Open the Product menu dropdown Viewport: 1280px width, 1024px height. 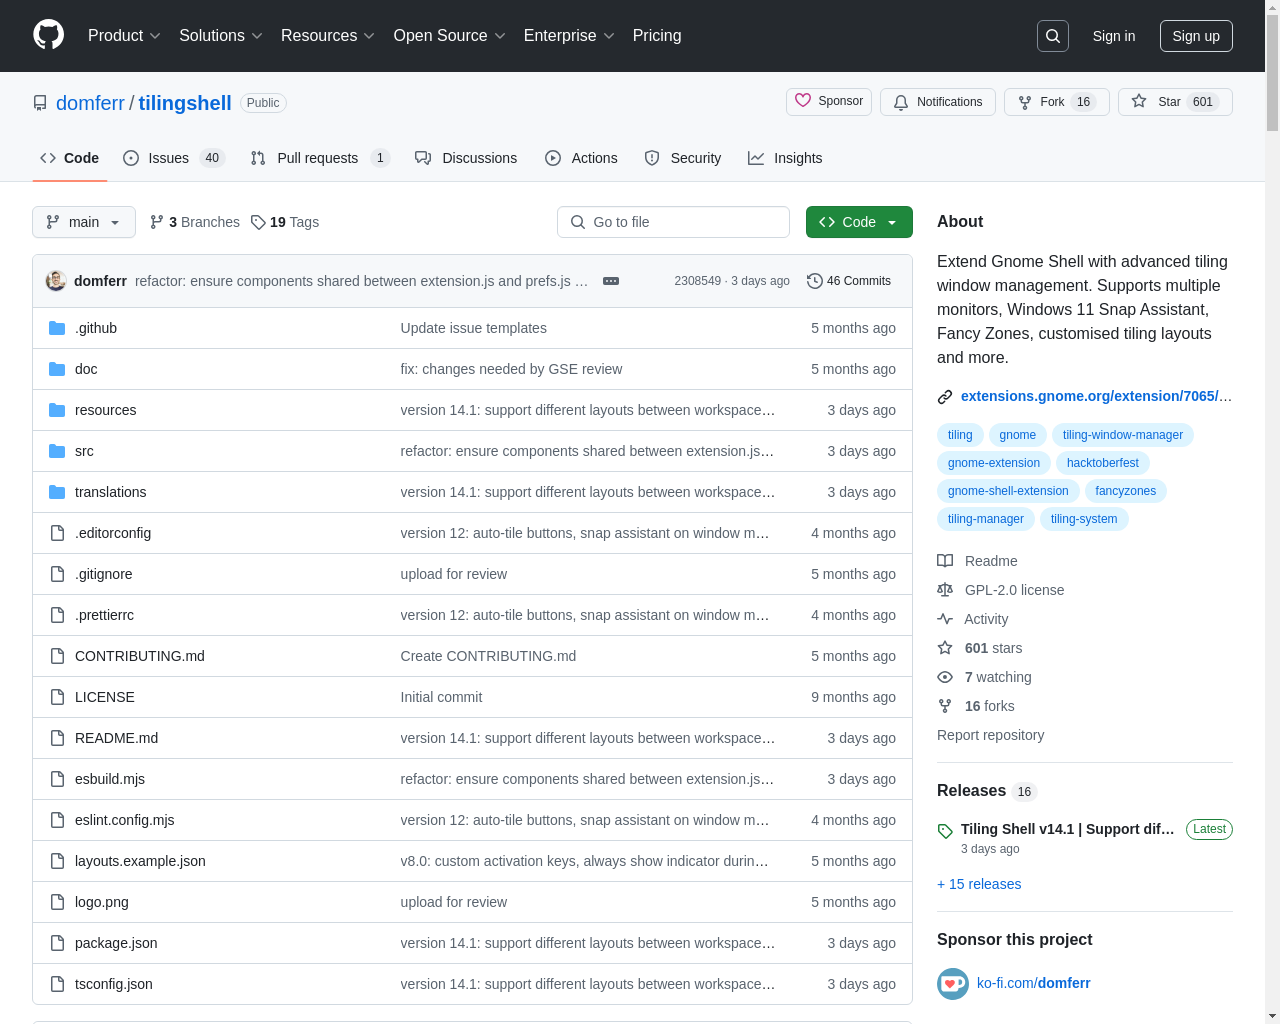click(x=124, y=36)
